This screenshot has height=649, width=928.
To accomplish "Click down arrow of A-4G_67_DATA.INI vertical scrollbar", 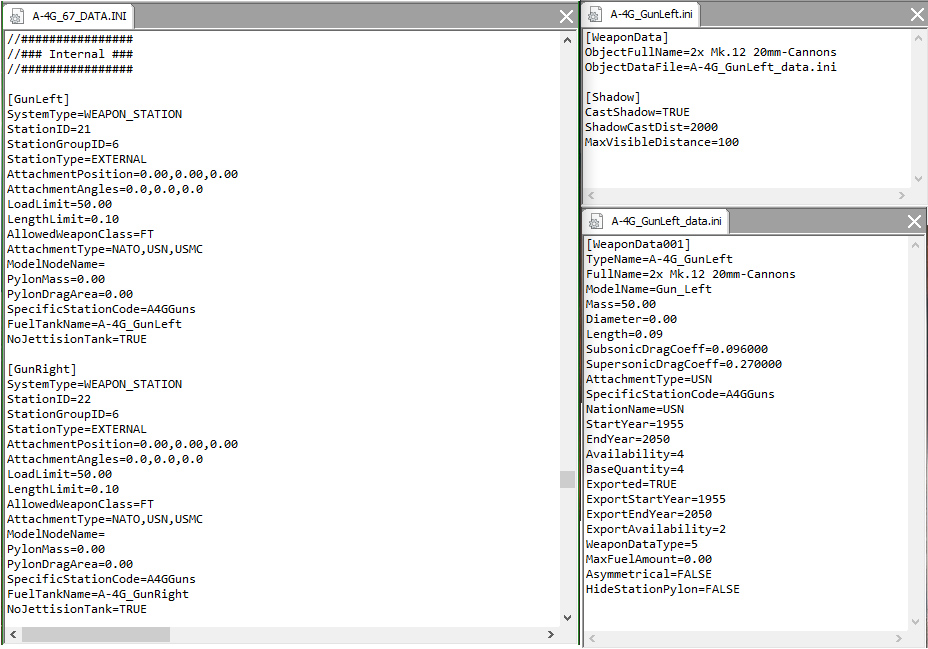I will [567, 618].
